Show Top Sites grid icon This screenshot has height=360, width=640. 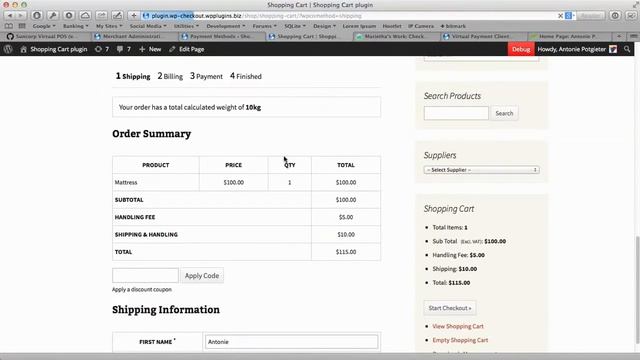pyautogui.click(x=22, y=26)
